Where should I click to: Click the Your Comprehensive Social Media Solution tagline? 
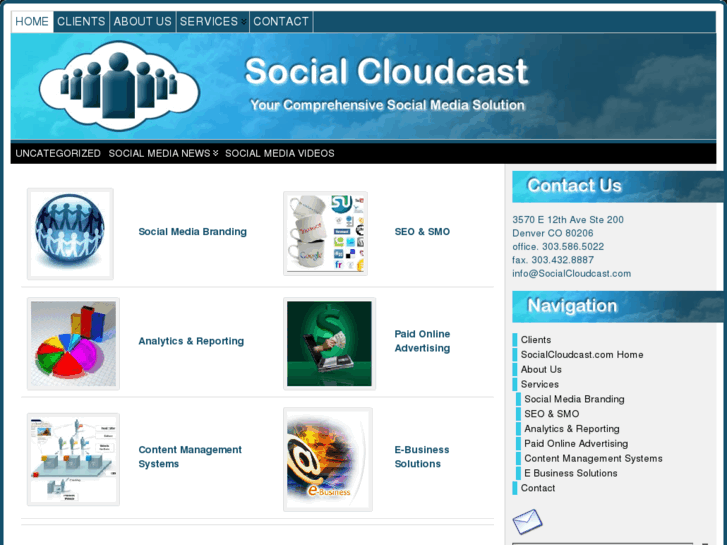click(387, 105)
